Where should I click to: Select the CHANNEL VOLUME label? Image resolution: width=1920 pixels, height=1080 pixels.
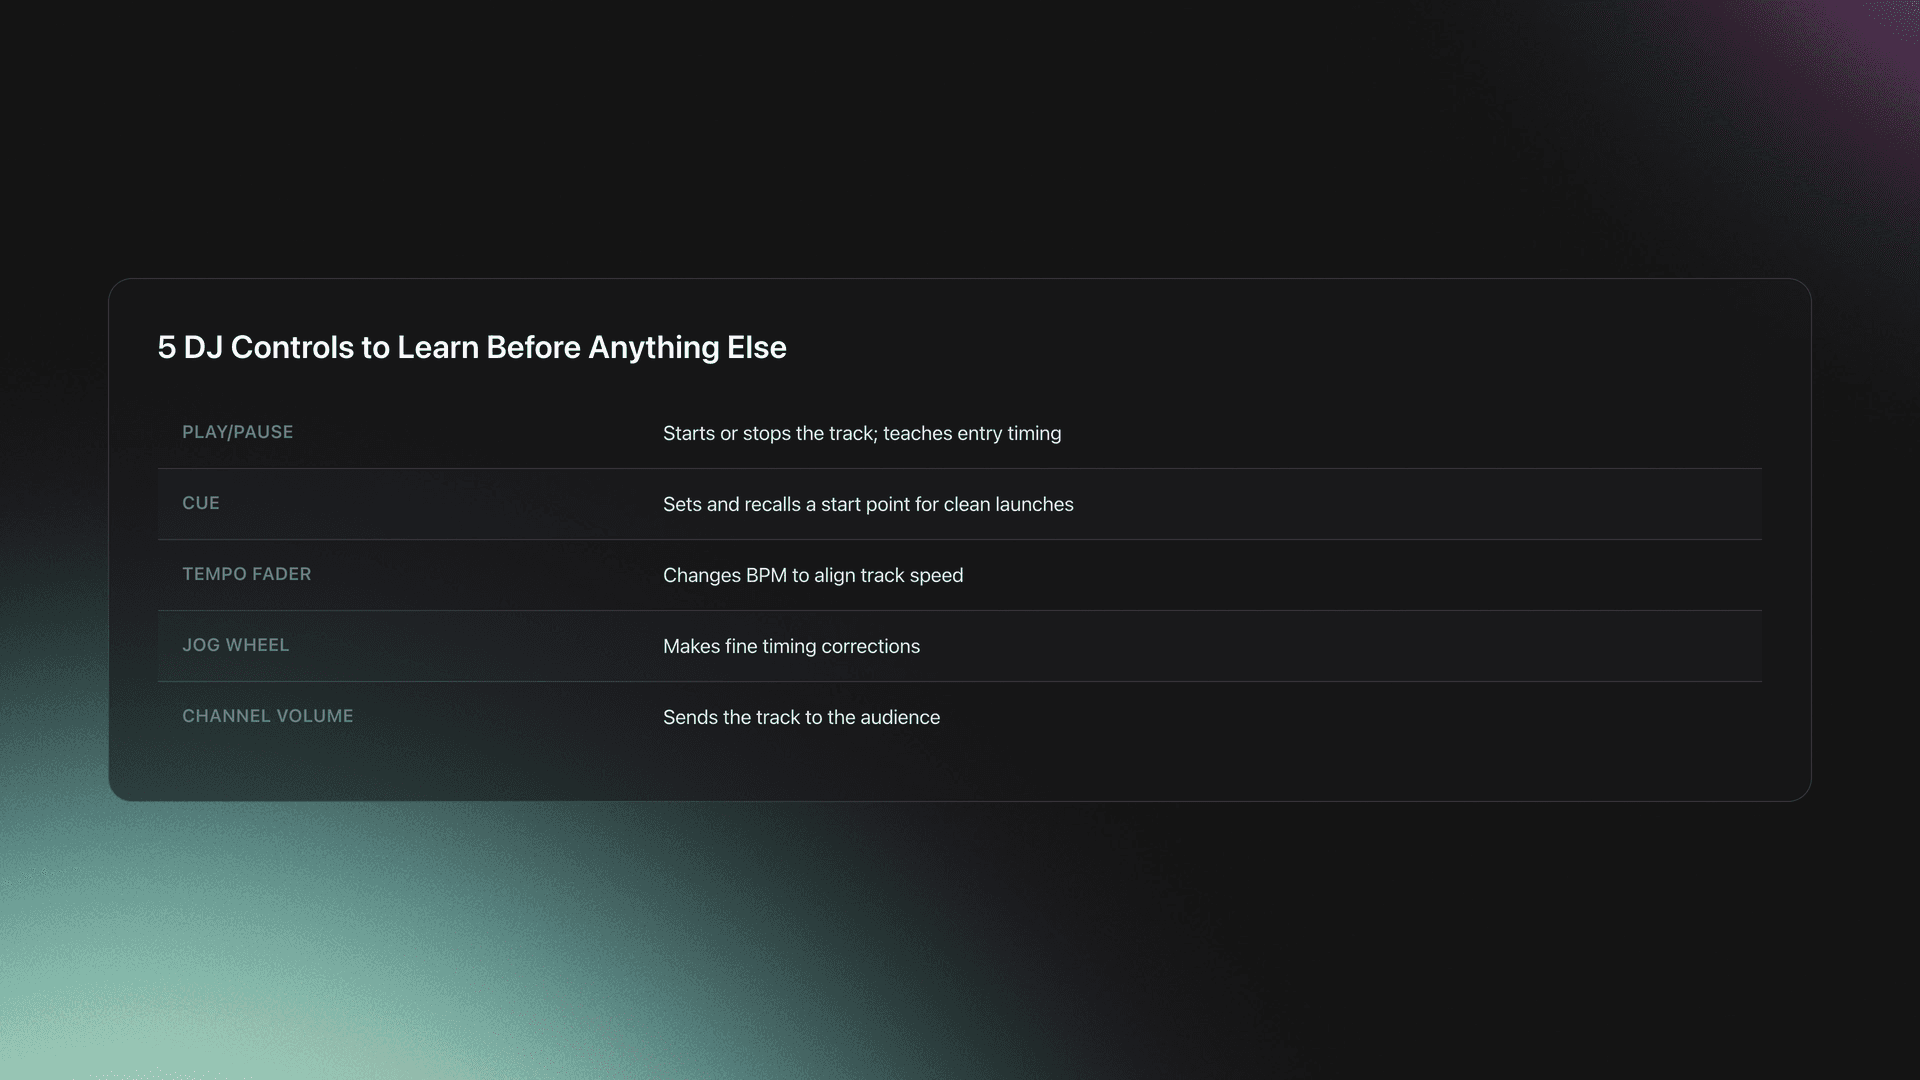click(x=267, y=716)
